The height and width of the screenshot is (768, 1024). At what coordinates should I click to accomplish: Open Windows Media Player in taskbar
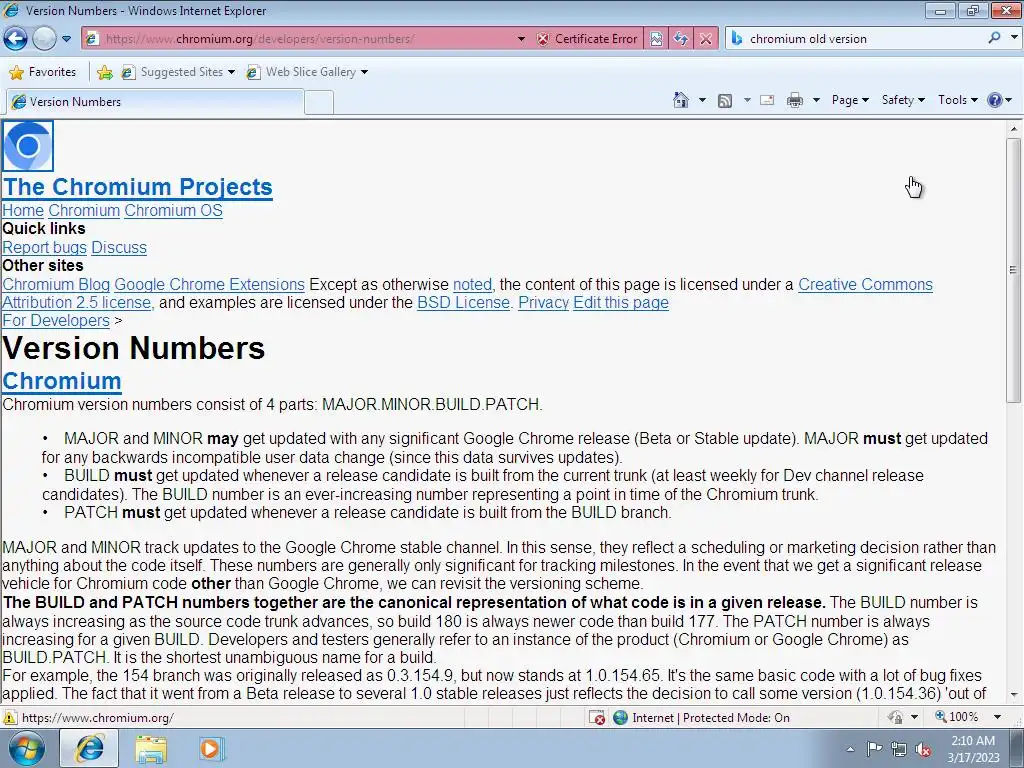coord(210,748)
